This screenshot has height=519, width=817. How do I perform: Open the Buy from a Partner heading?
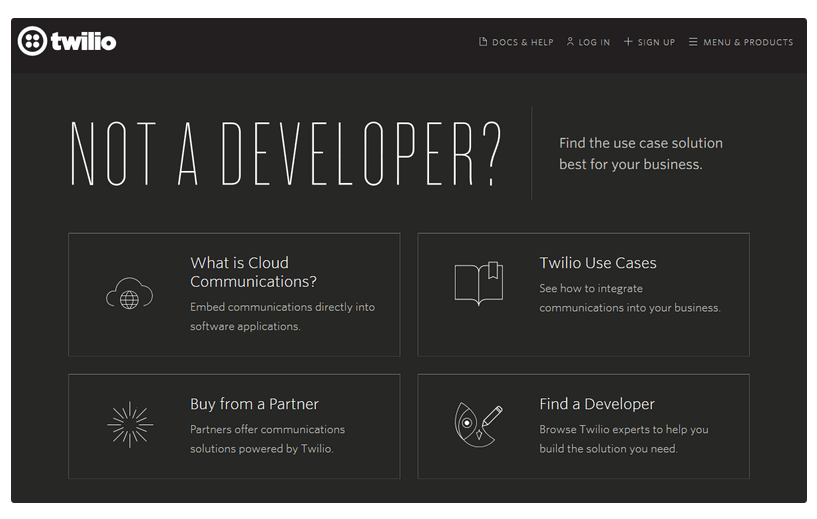coord(254,404)
